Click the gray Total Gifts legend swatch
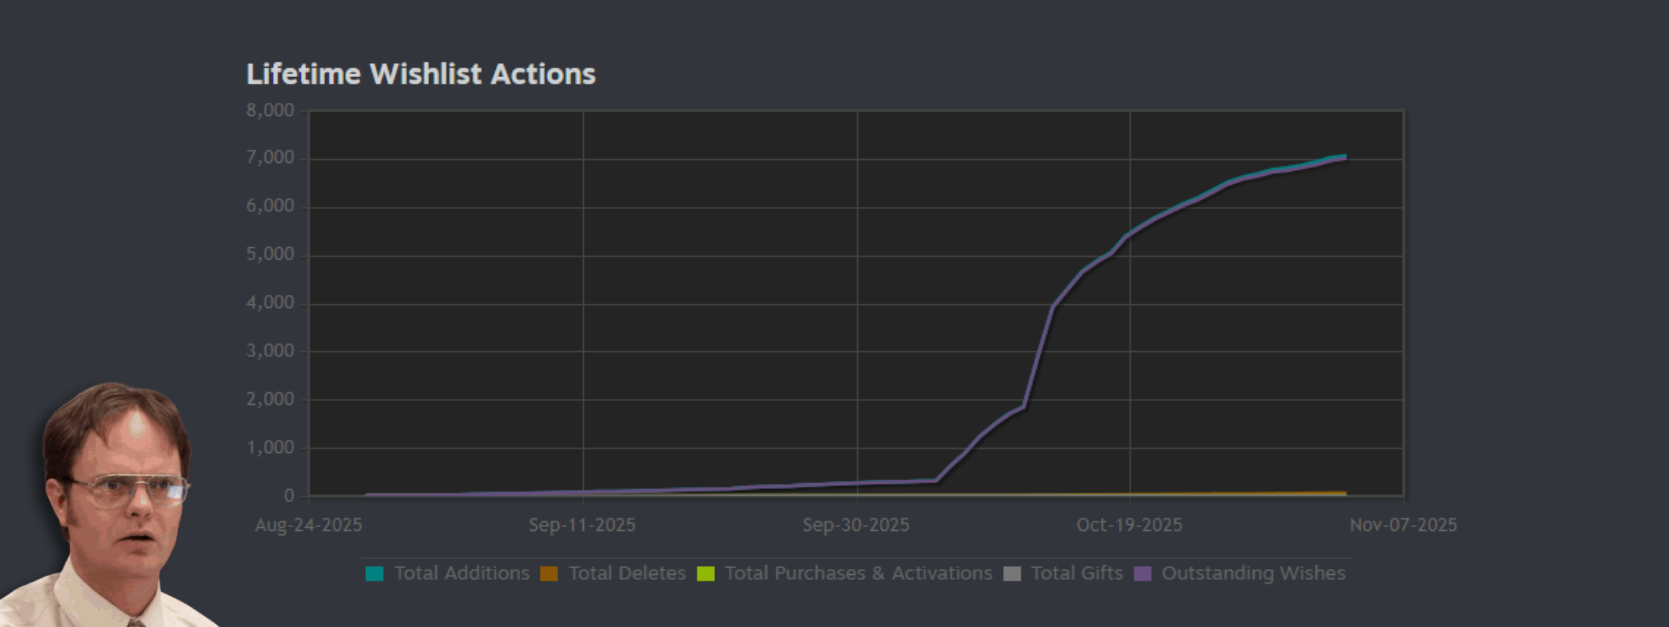This screenshot has height=627, width=1669. 1012,574
